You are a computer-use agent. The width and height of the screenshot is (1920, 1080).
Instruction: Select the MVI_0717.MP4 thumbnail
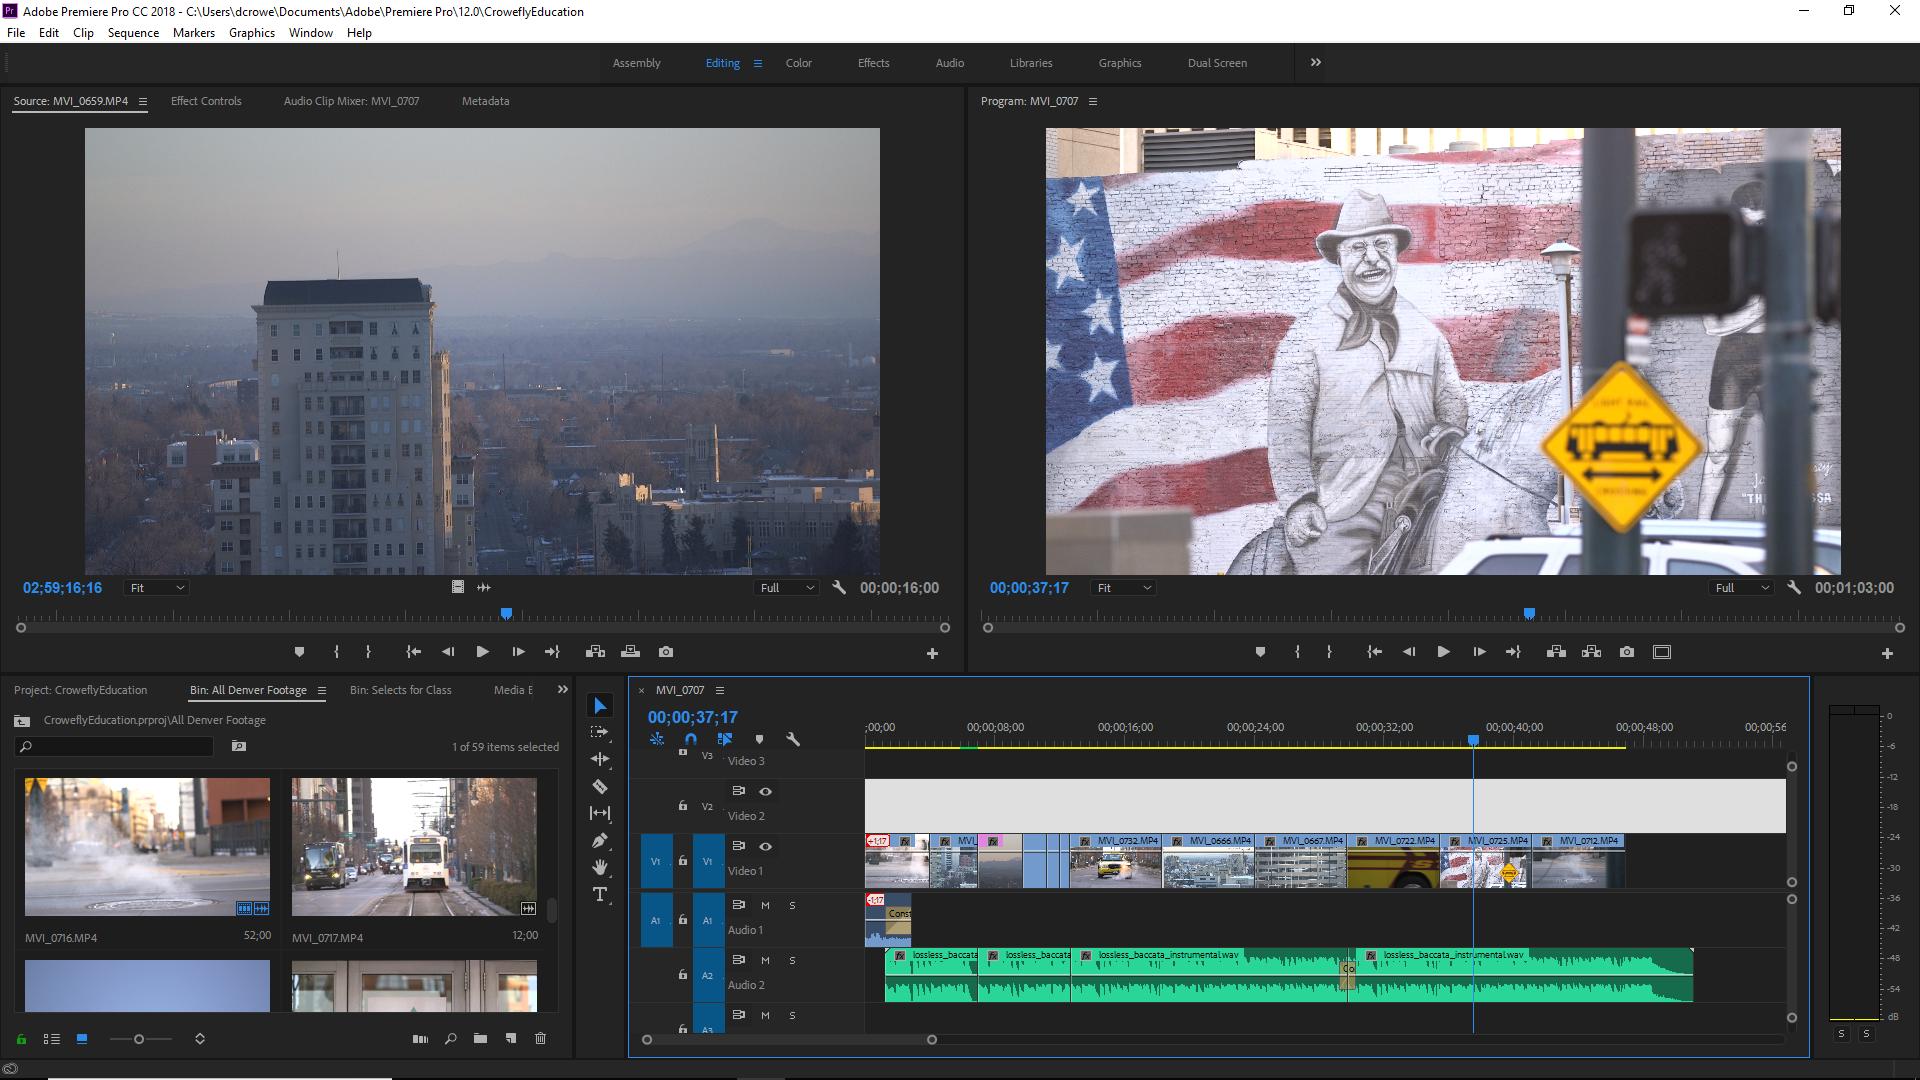(x=414, y=847)
